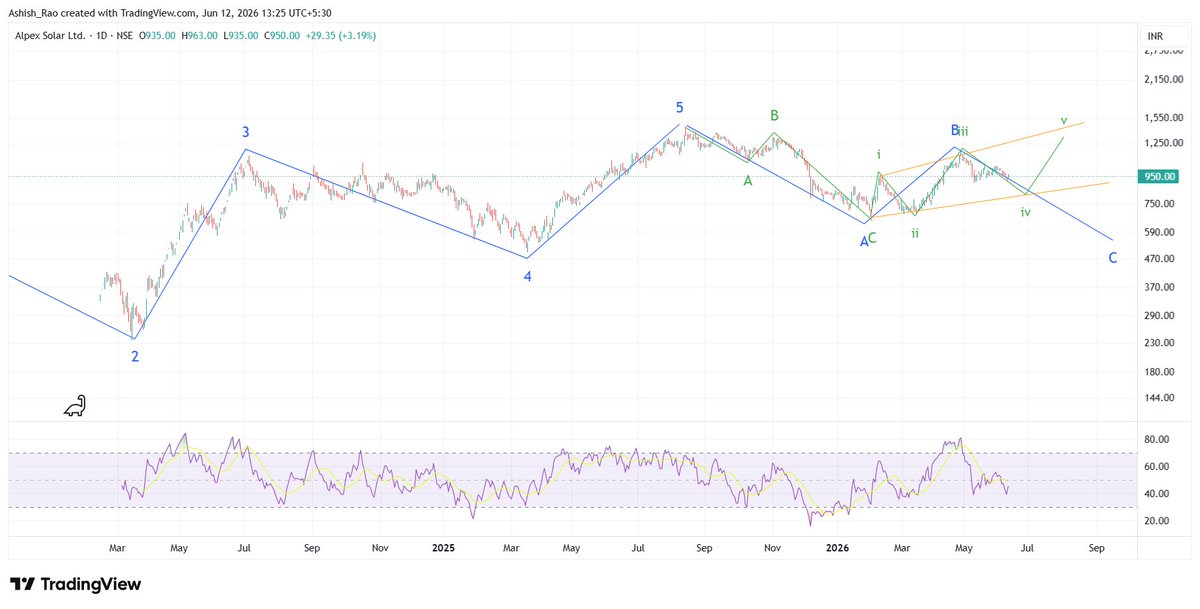Viewport: 1200px width, 609px height.
Task: Click the RSI 60.00 axis label
Action: click(x=1158, y=466)
